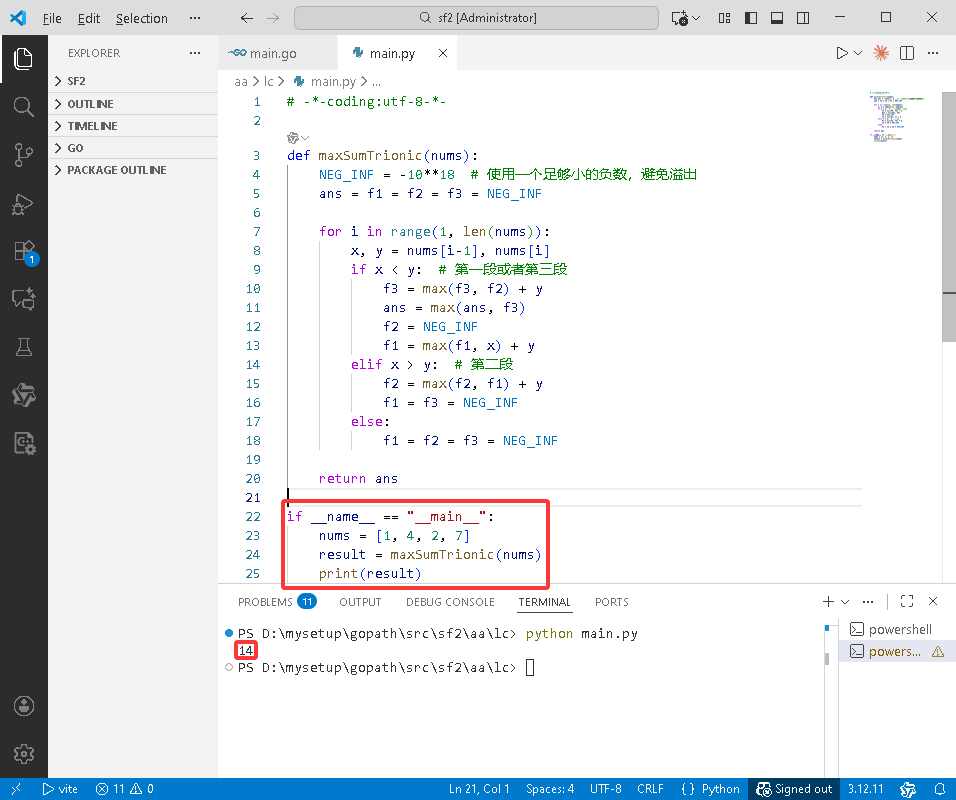Close the terminal panel
Image resolution: width=956 pixels, height=800 pixels.
pyautogui.click(x=933, y=601)
